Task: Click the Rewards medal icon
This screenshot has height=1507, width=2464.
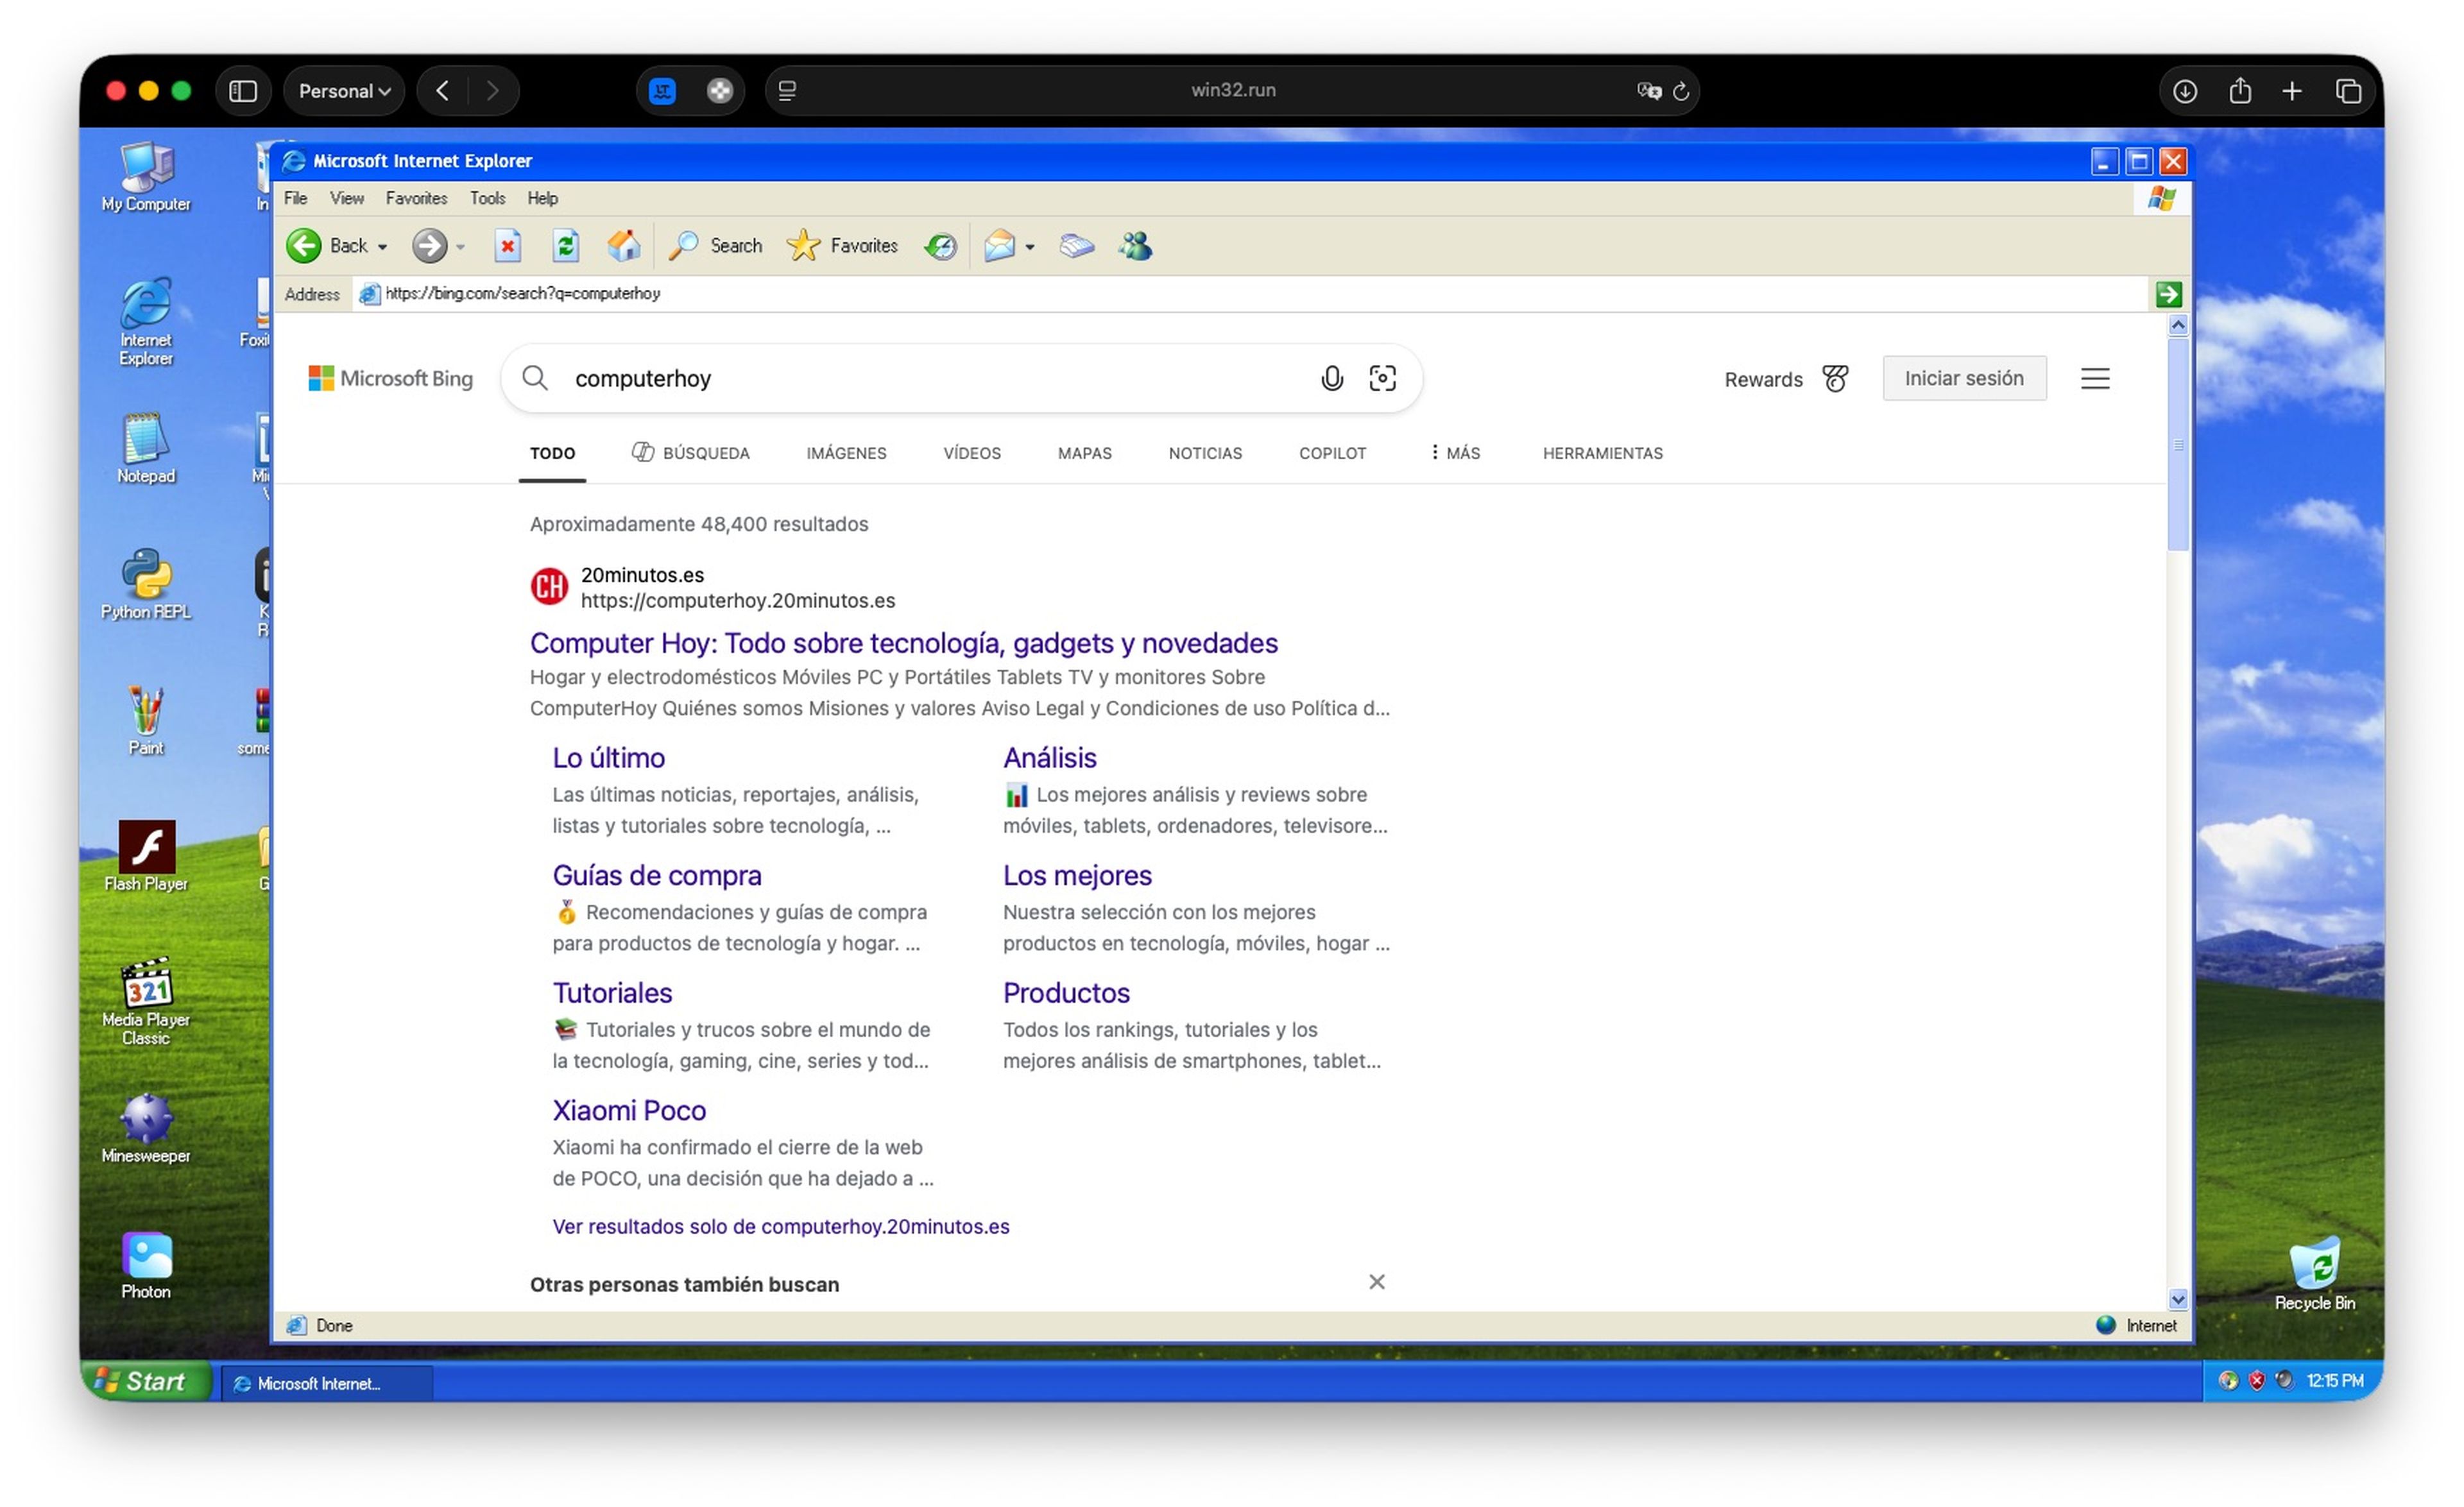Action: (x=1835, y=379)
